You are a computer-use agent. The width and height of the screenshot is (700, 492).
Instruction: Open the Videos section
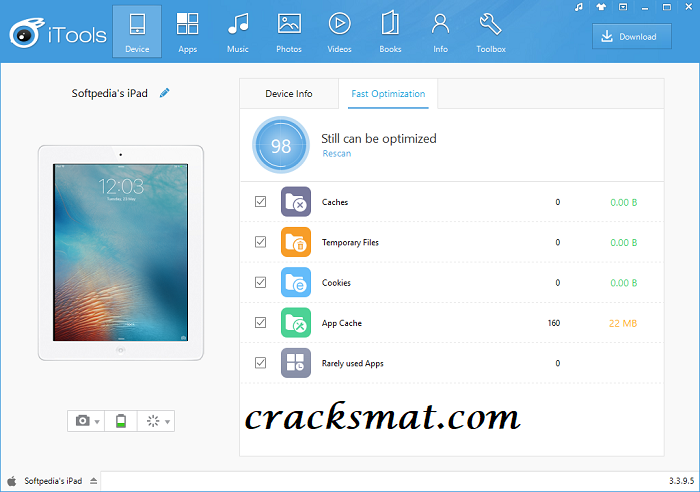click(x=339, y=32)
